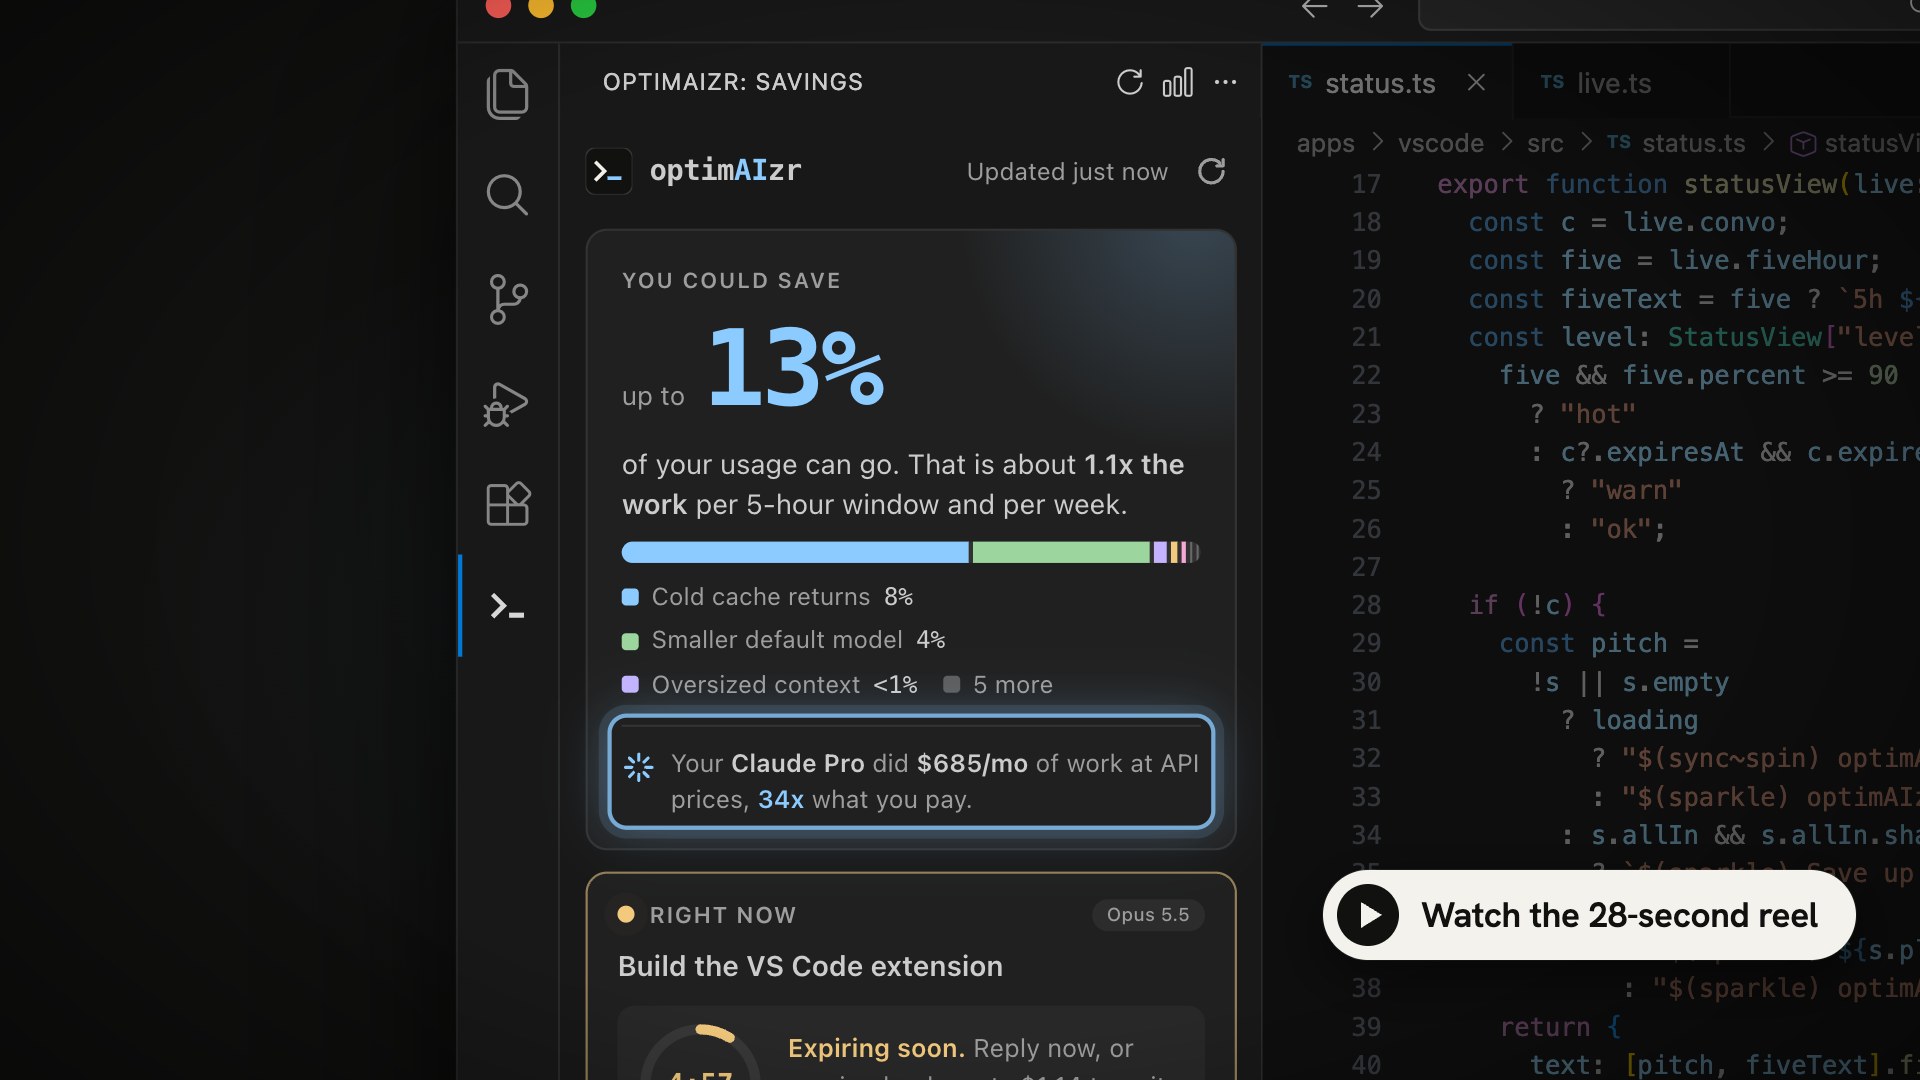1920x1080 pixels.
Task: Go back with the left arrow
Action: click(x=1315, y=9)
